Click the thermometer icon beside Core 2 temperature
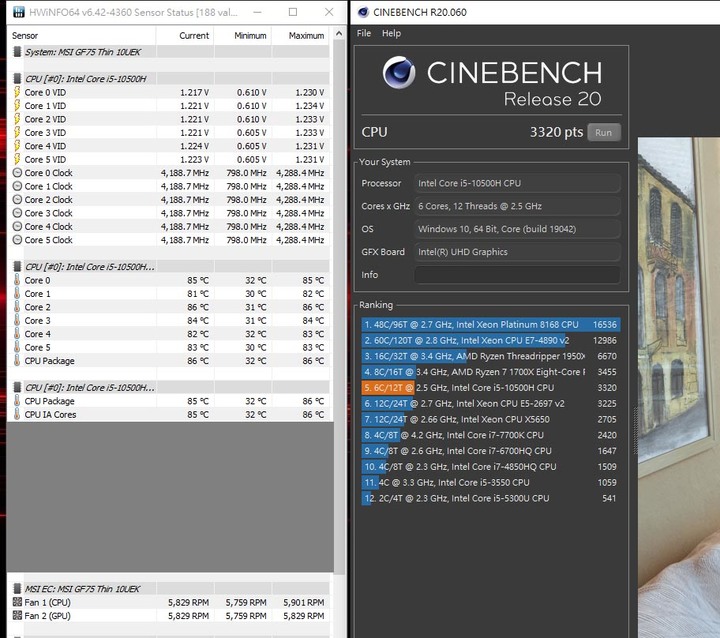 tap(17, 307)
